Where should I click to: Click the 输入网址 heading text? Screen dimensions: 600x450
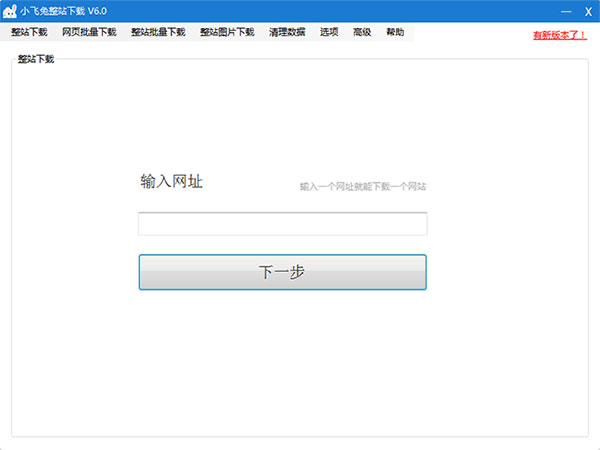pyautogui.click(x=171, y=181)
